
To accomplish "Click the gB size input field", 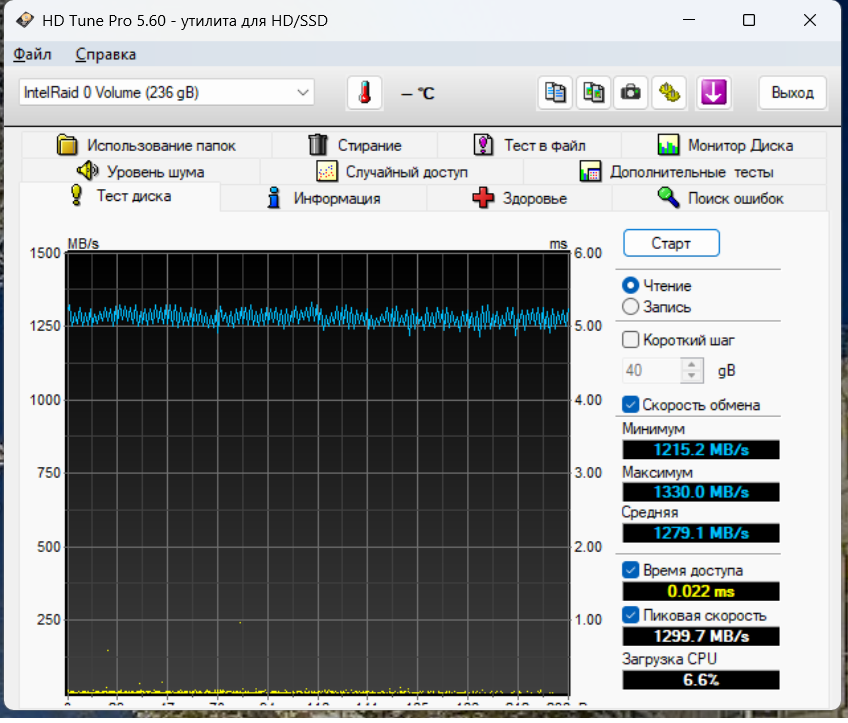I will click(x=651, y=370).
